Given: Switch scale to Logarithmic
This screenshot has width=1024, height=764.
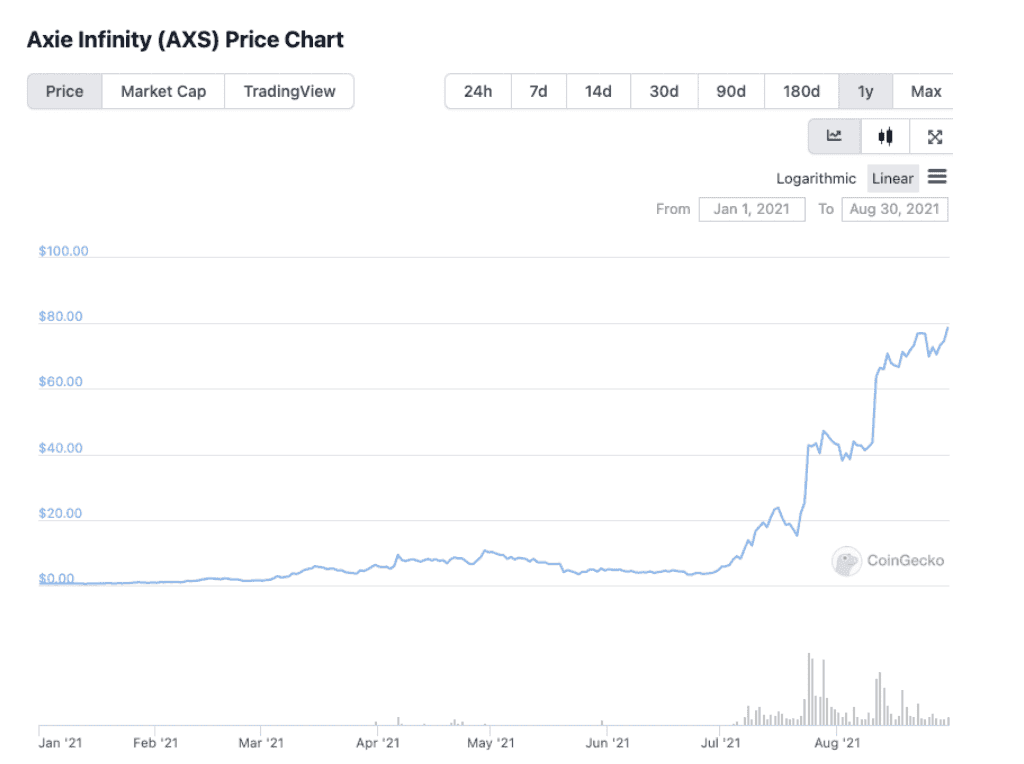Looking at the screenshot, I should pos(816,178).
